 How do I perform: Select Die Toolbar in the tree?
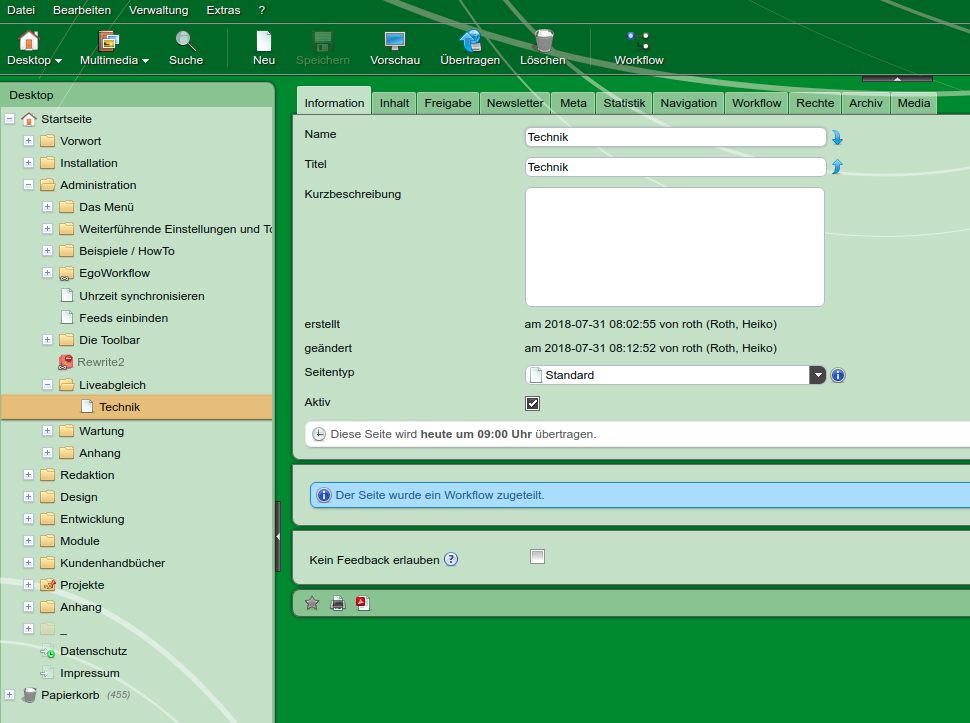(109, 340)
